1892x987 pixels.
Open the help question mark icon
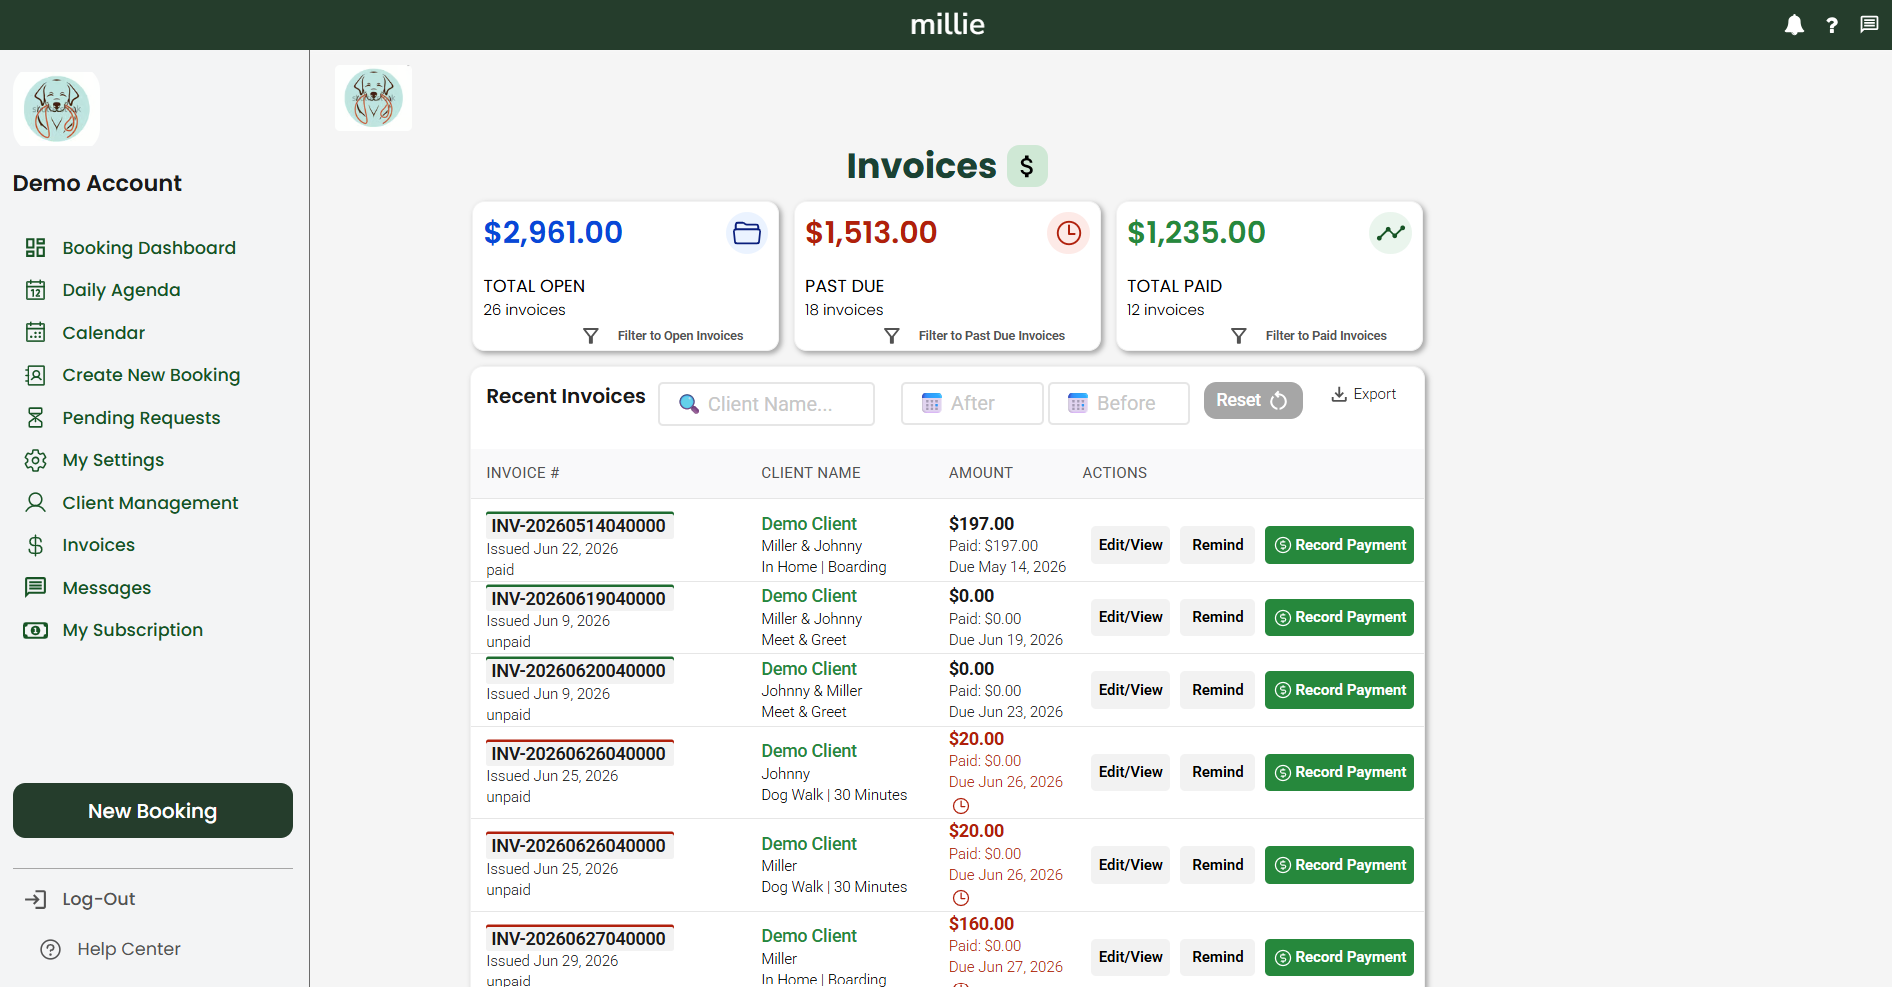click(1832, 25)
